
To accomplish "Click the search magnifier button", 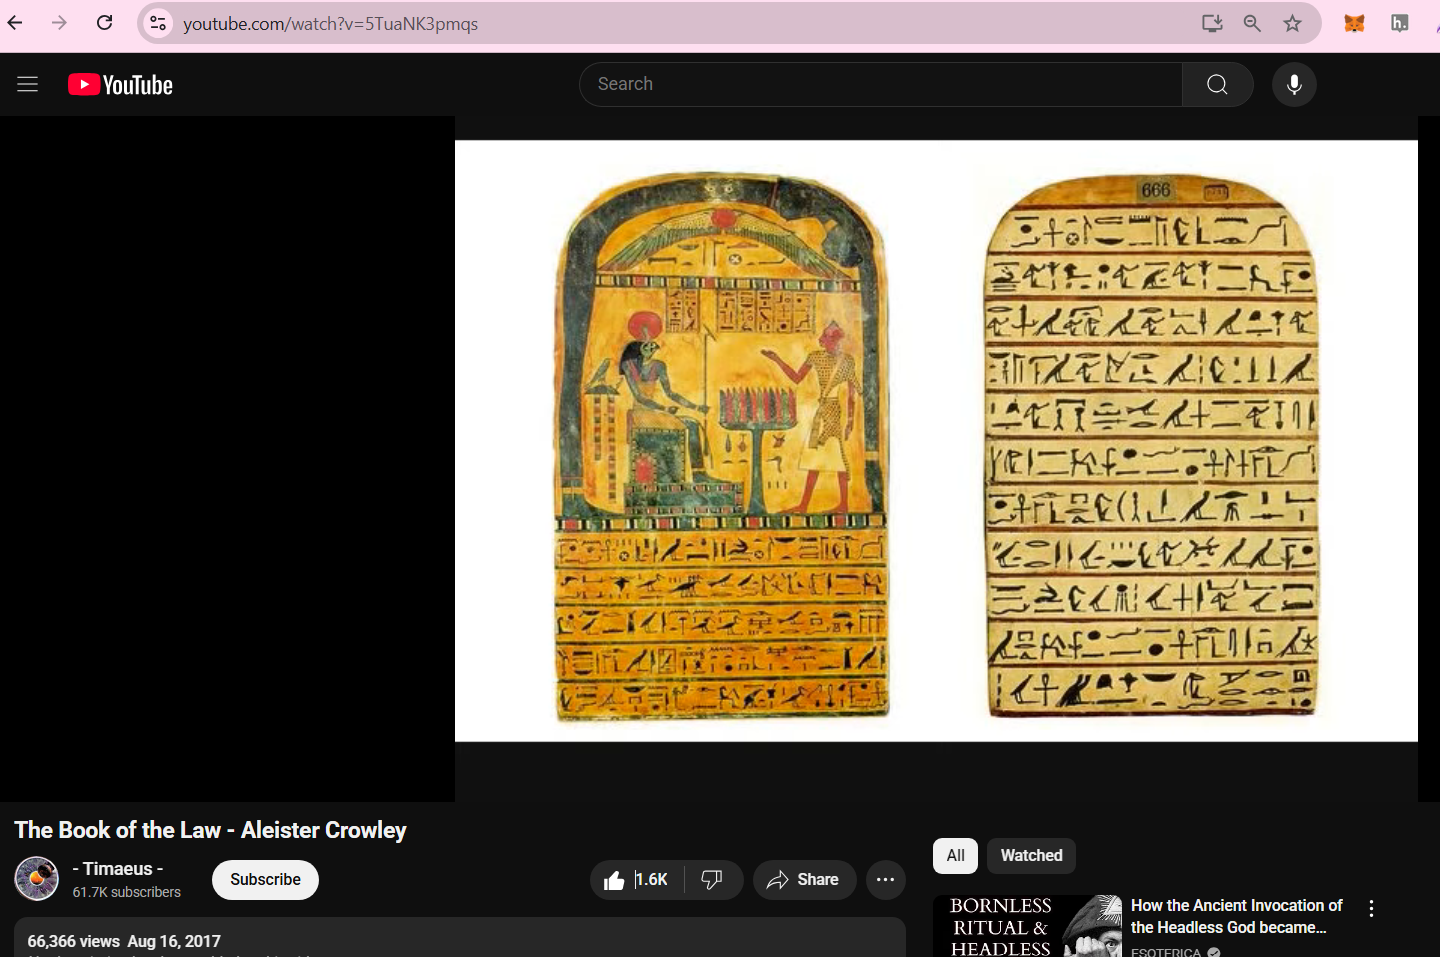I will click(1217, 84).
